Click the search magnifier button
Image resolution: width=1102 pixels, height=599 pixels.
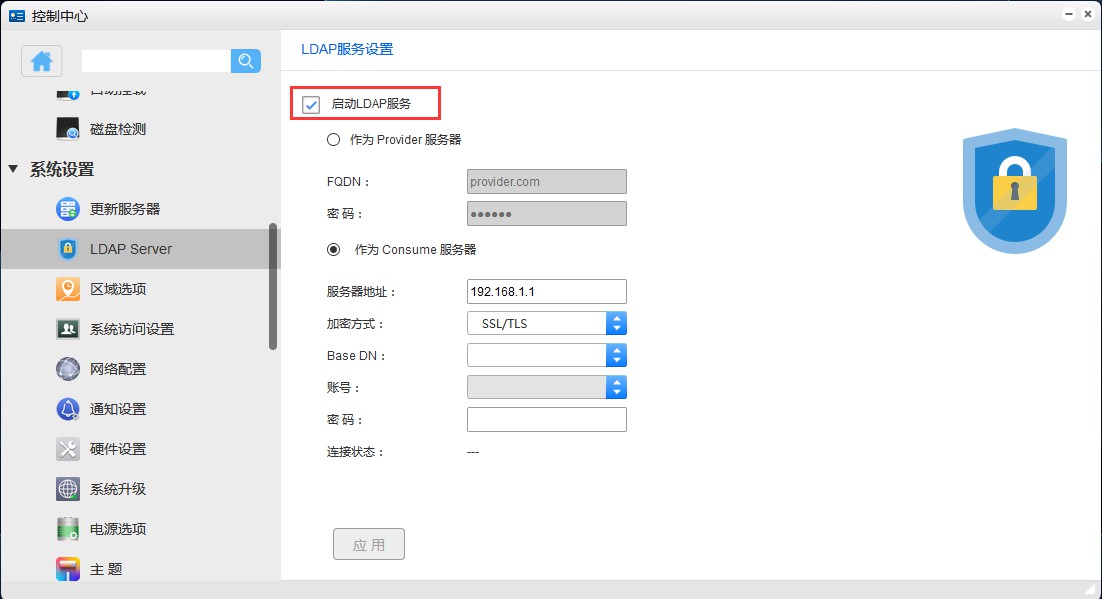click(246, 61)
